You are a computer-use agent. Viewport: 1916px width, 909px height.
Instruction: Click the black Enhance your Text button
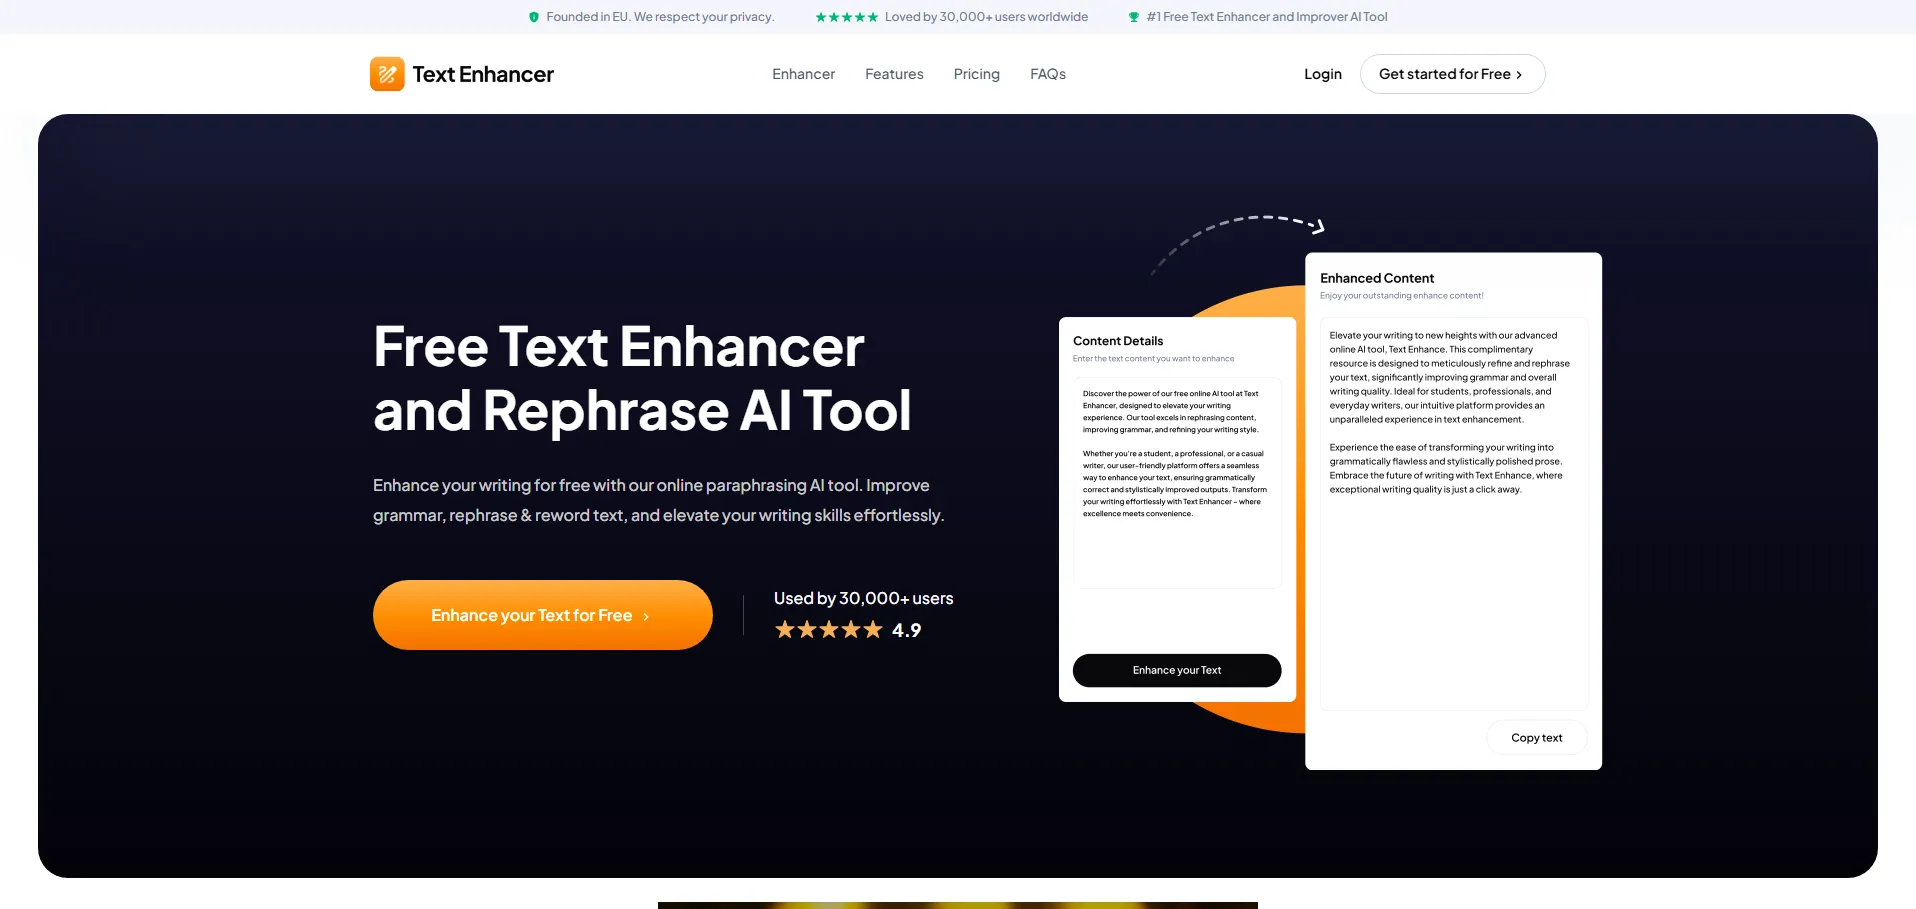(x=1176, y=670)
